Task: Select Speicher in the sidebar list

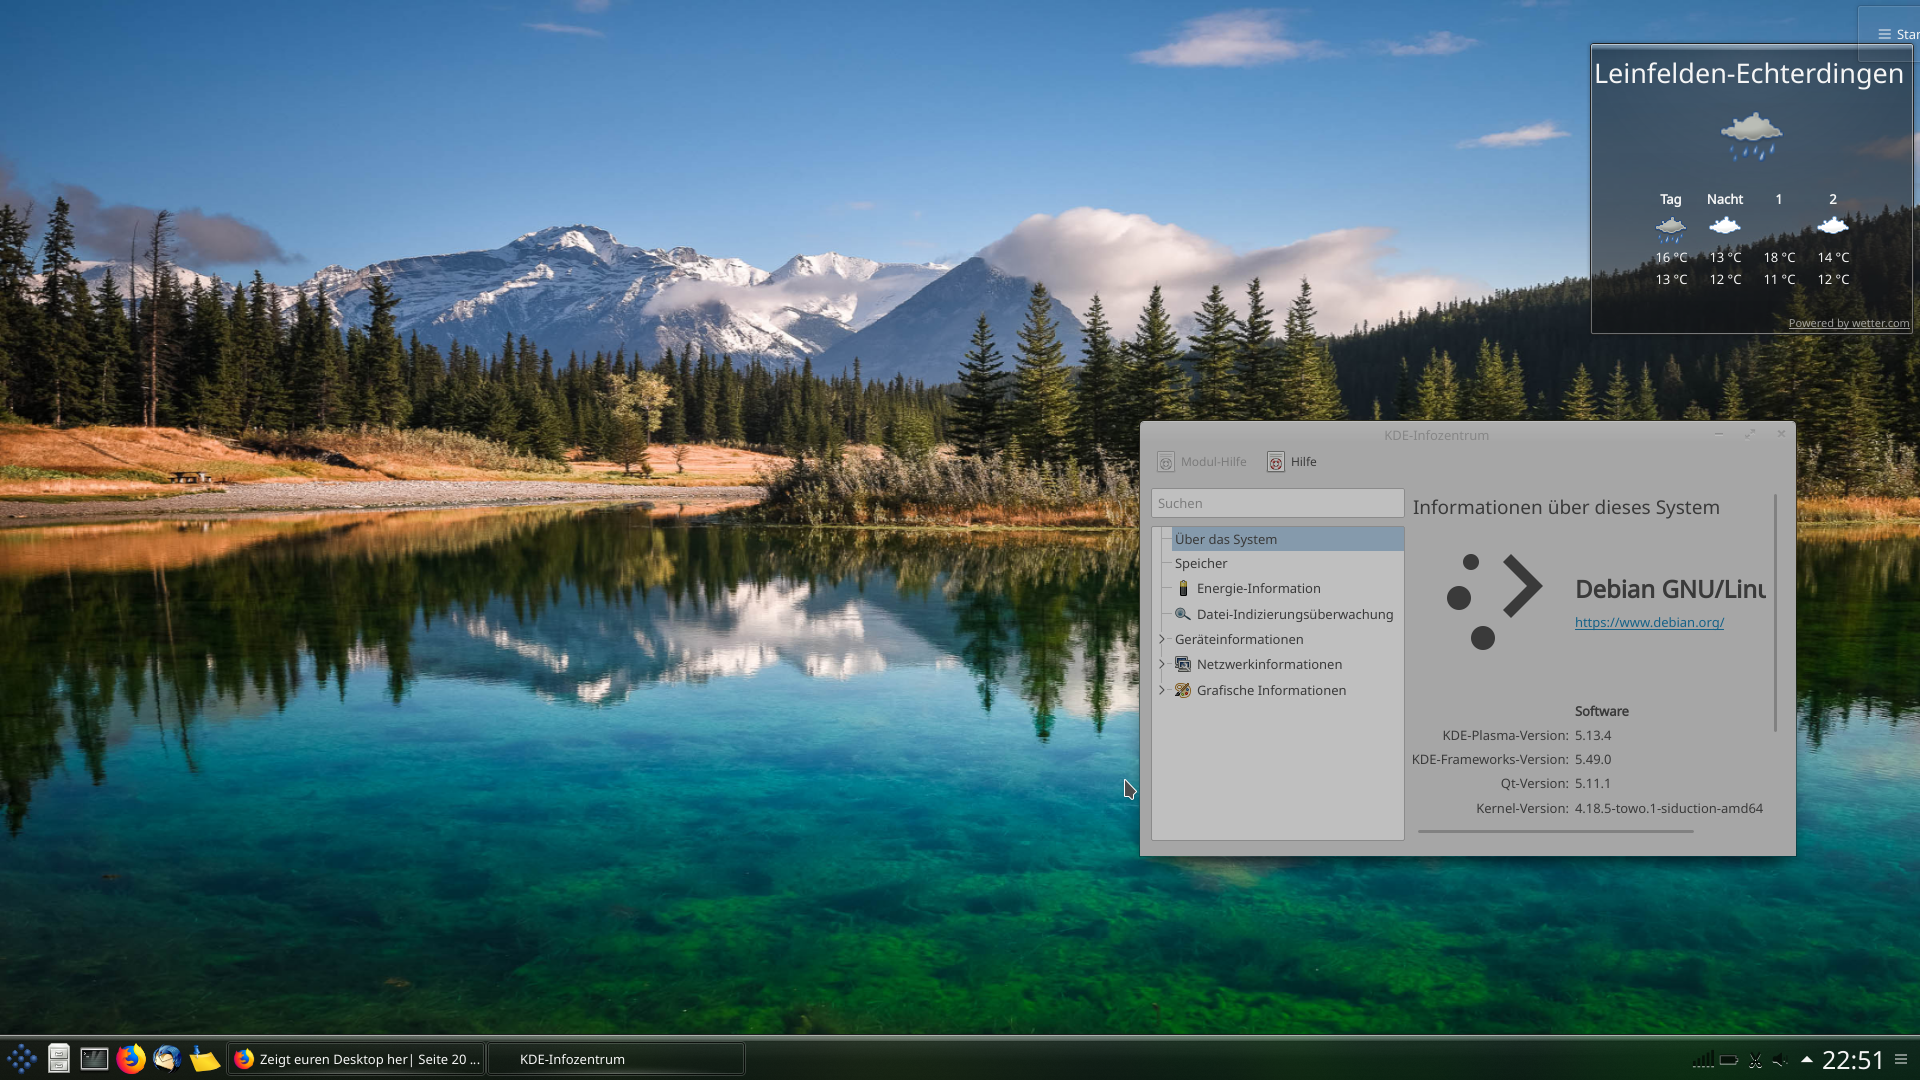Action: [1202, 563]
